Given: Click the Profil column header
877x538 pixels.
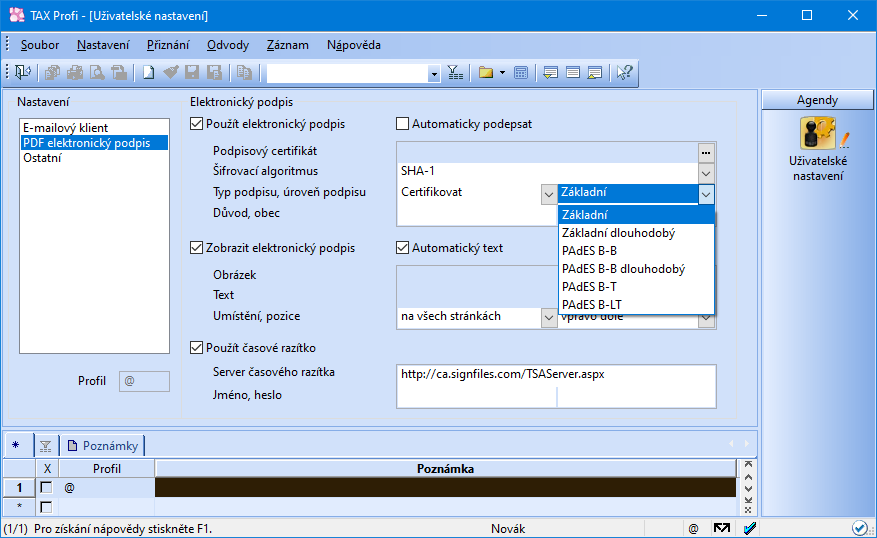Looking at the screenshot, I should coord(107,469).
